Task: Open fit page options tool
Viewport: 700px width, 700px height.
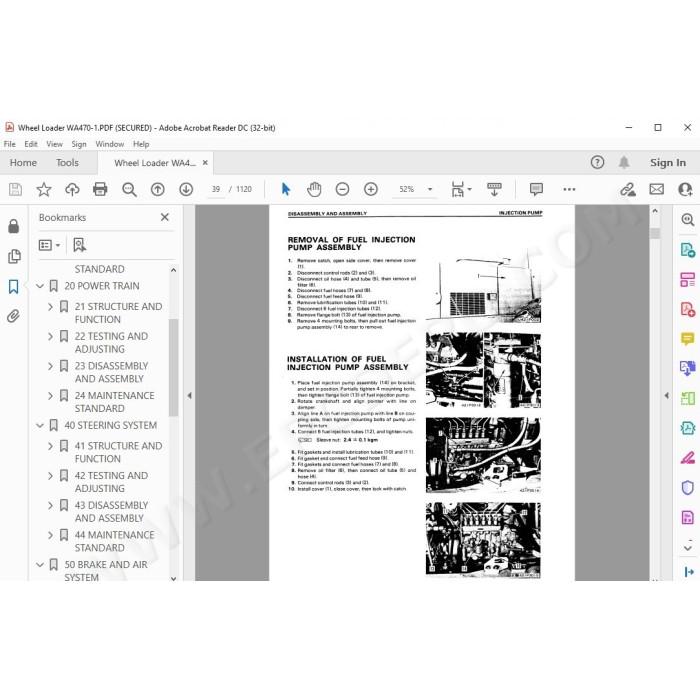Action: coord(461,189)
